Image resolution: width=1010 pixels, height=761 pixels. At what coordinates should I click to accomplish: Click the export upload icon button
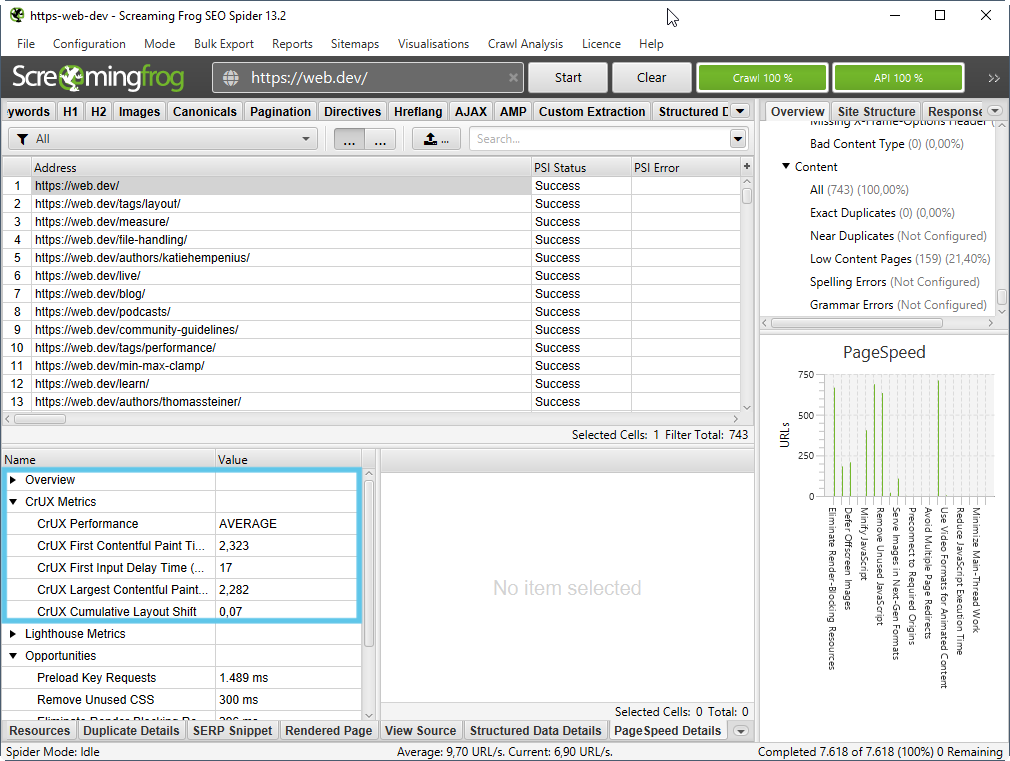coord(436,139)
